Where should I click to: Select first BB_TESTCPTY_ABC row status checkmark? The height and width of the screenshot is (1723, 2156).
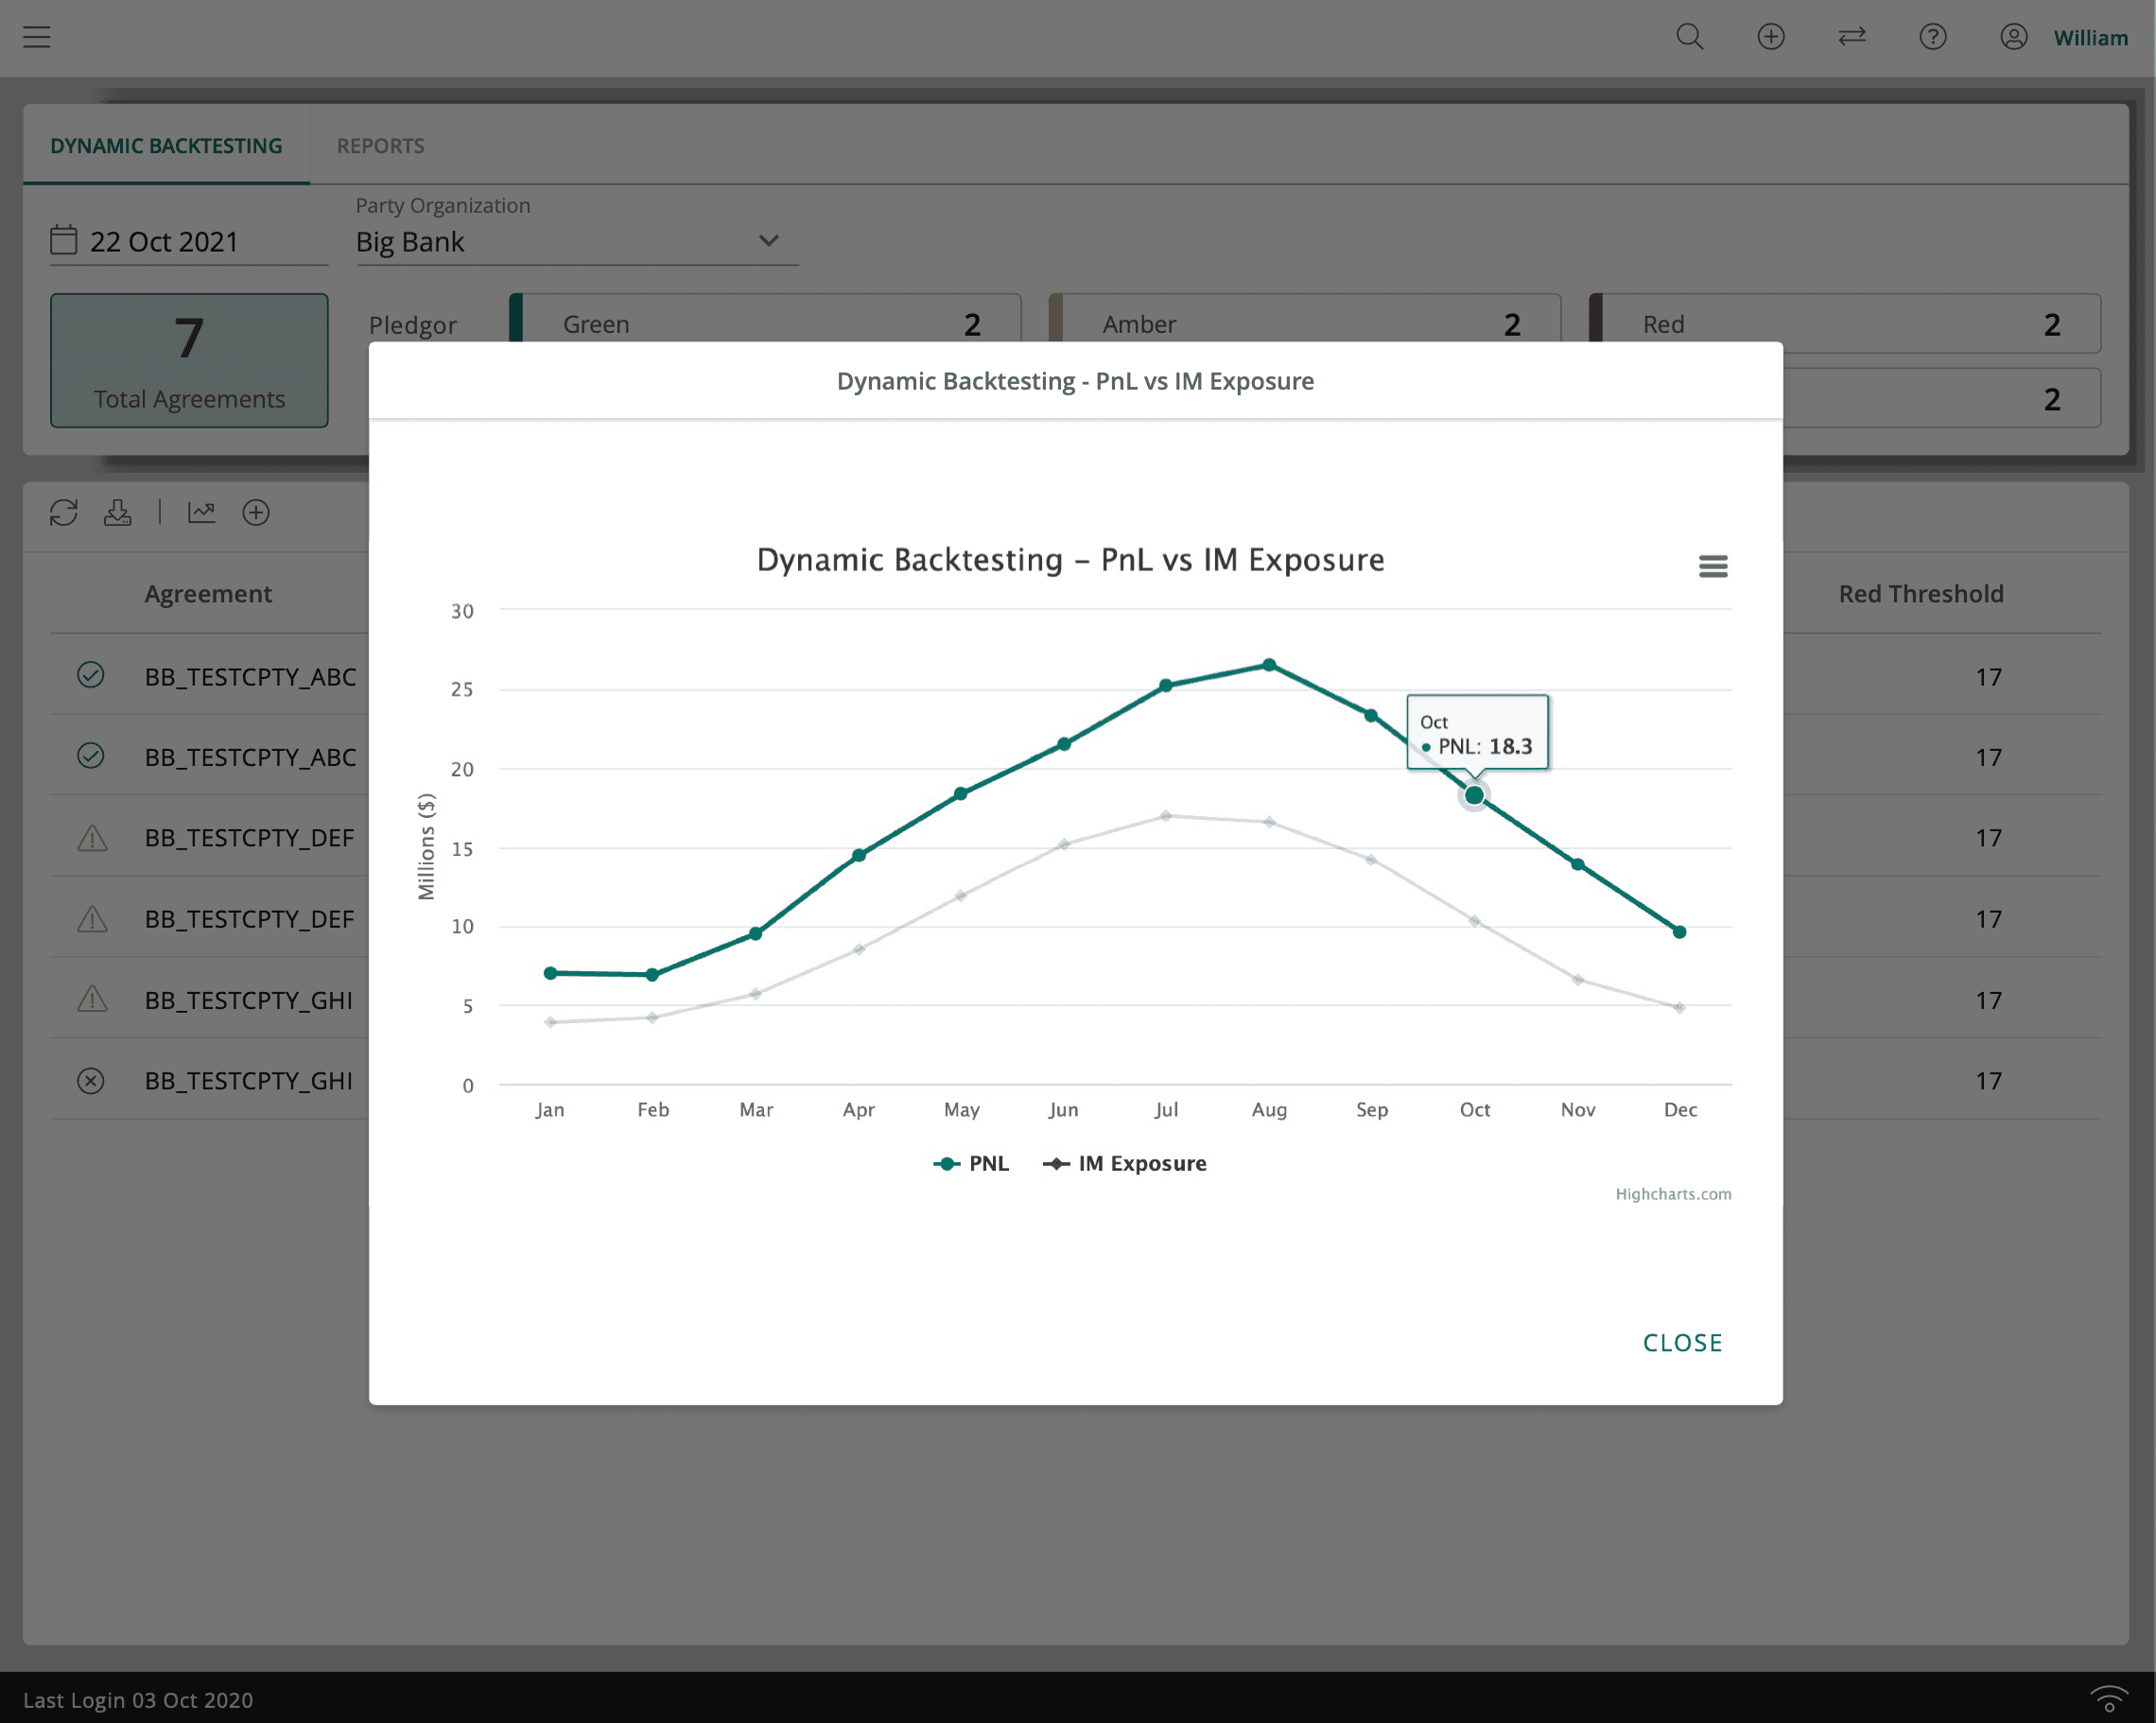[x=91, y=675]
